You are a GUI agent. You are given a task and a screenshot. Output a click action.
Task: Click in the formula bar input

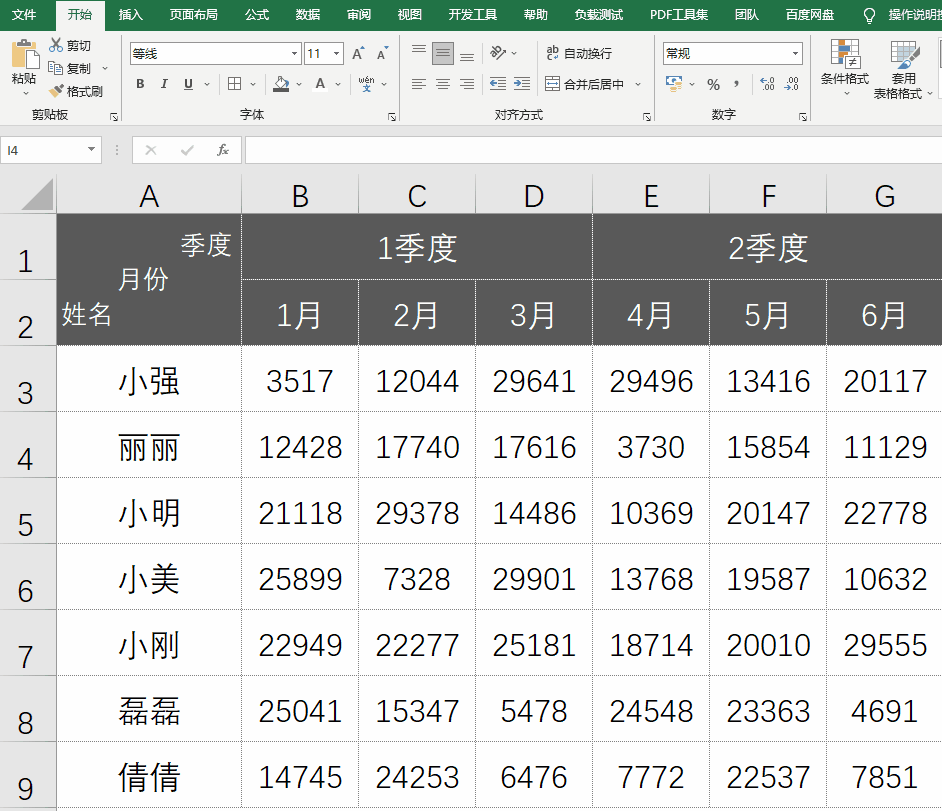pyautogui.click(x=594, y=150)
